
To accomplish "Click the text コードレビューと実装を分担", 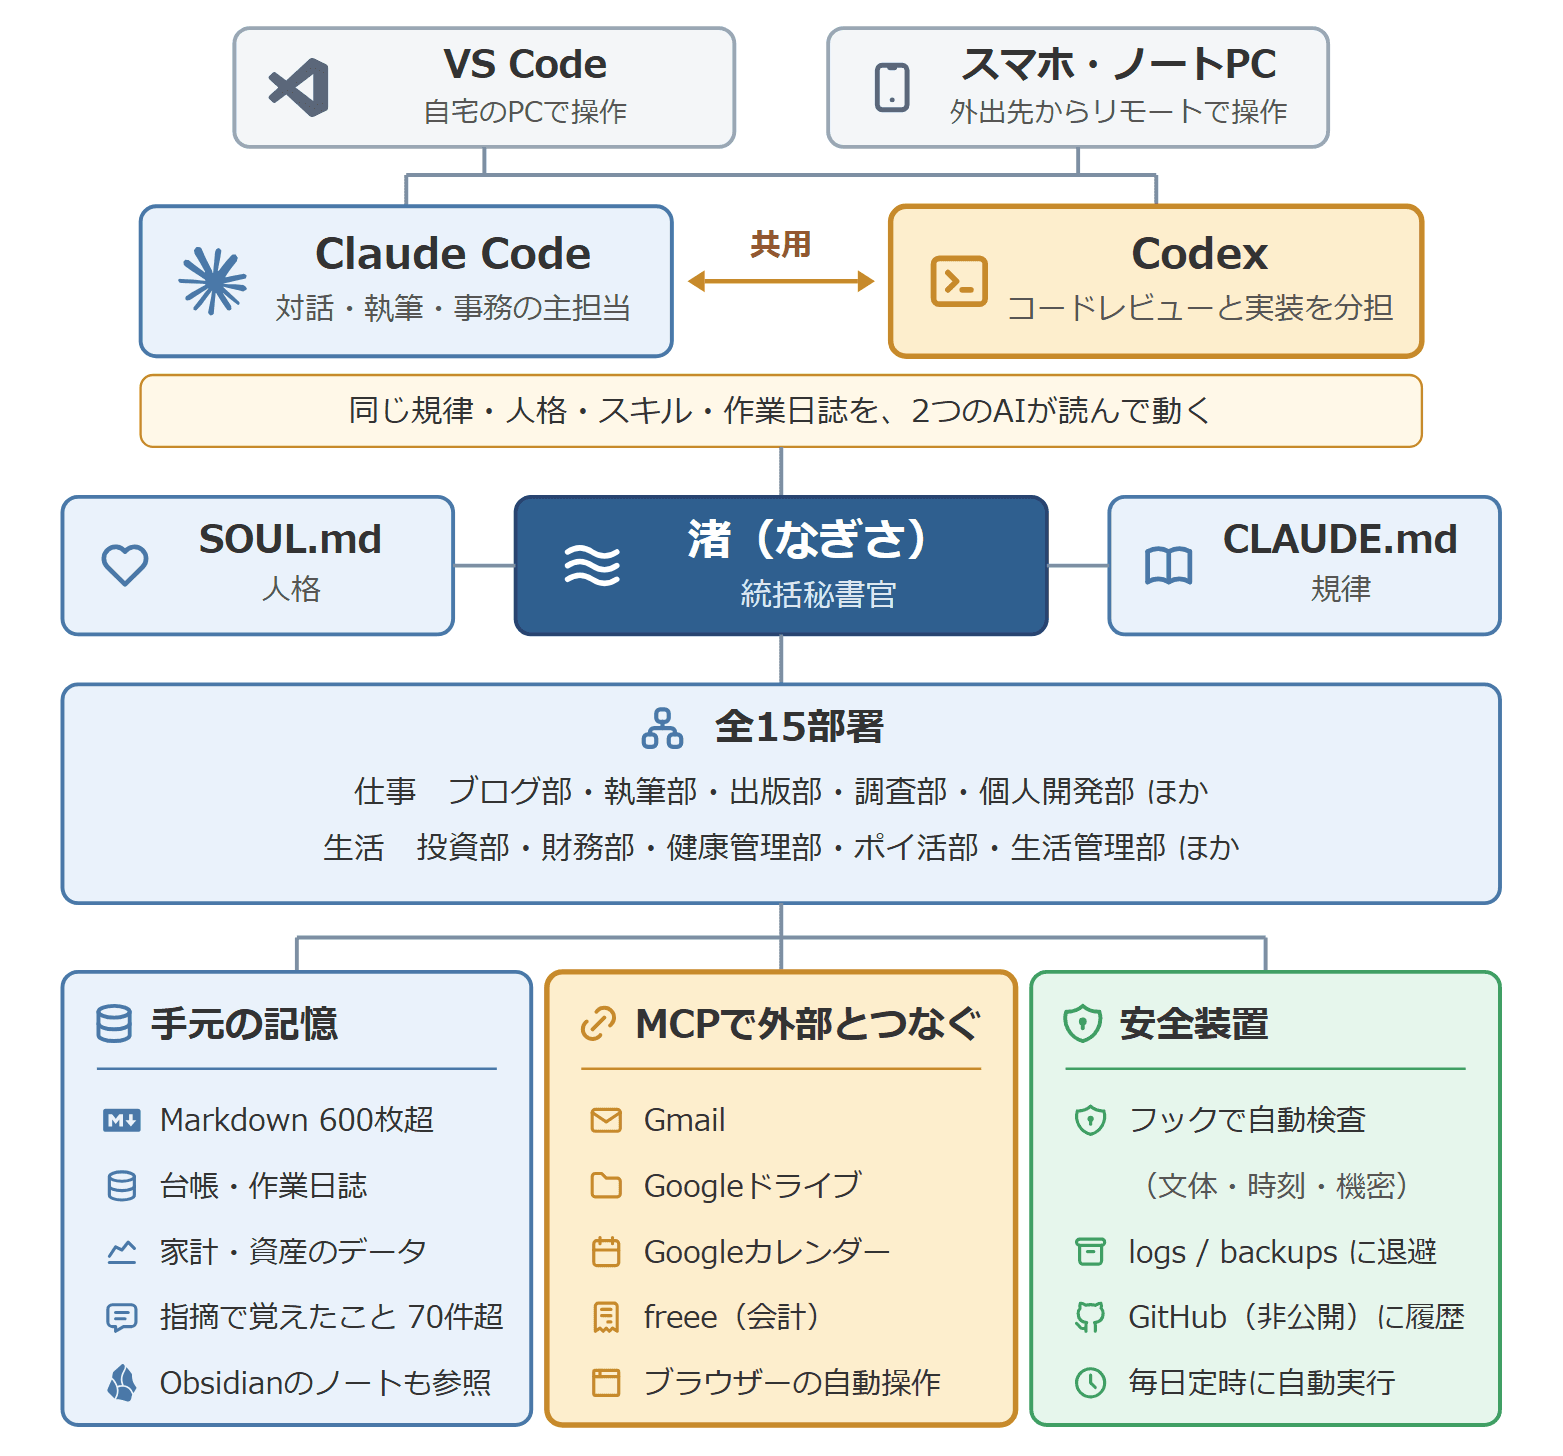I will coord(1200,307).
